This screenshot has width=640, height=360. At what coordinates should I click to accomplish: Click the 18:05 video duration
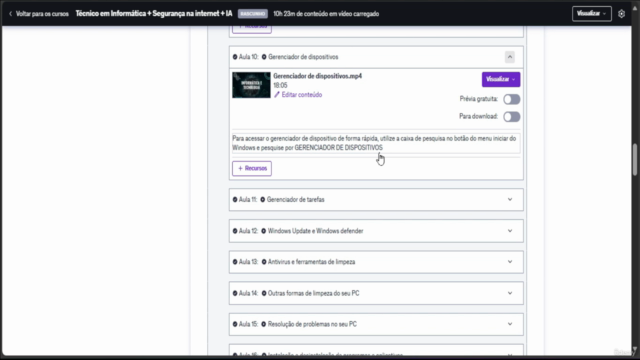coord(280,85)
